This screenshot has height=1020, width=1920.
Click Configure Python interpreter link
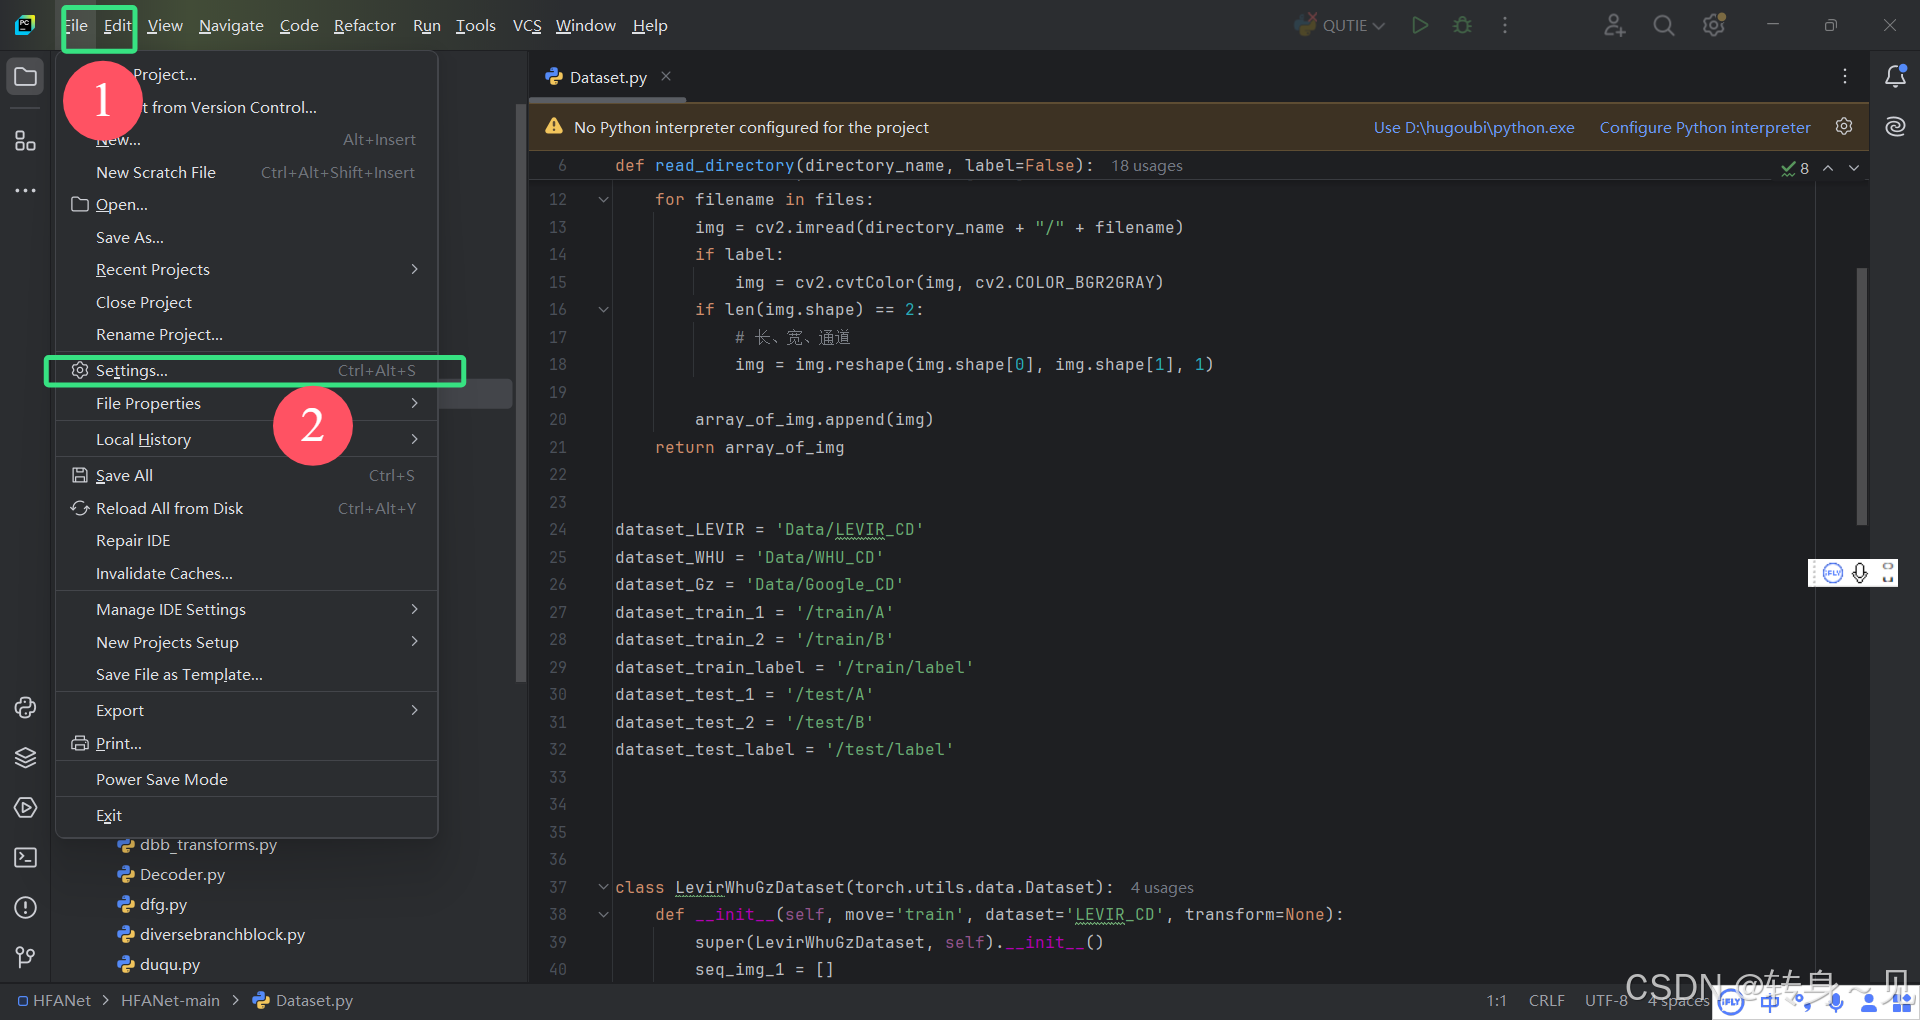point(1704,127)
